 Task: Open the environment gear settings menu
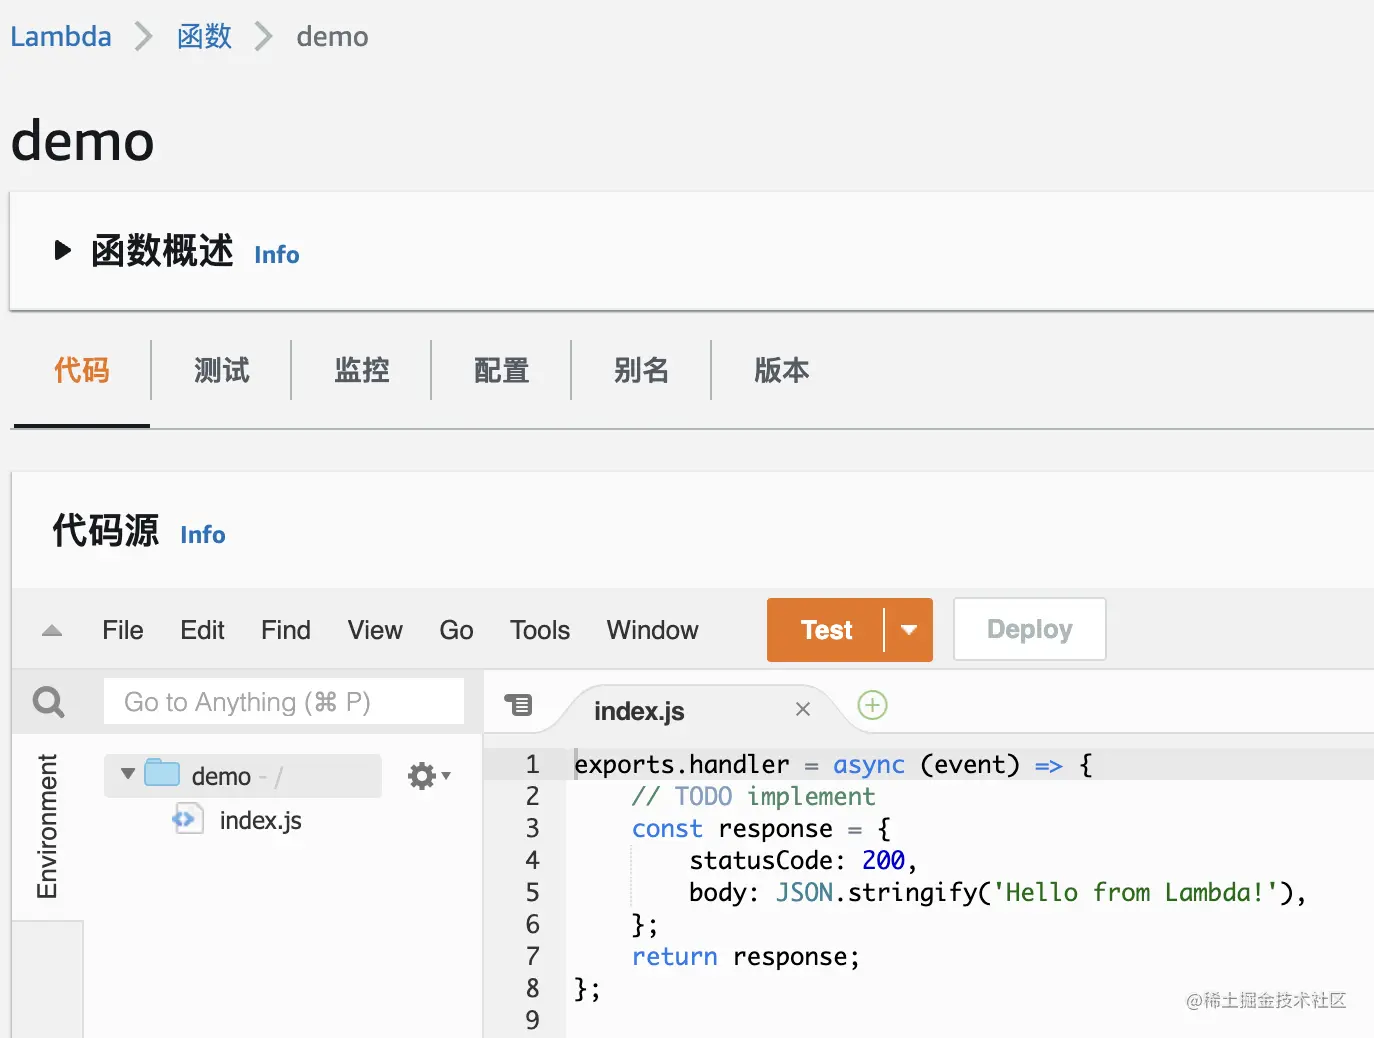coord(428,776)
